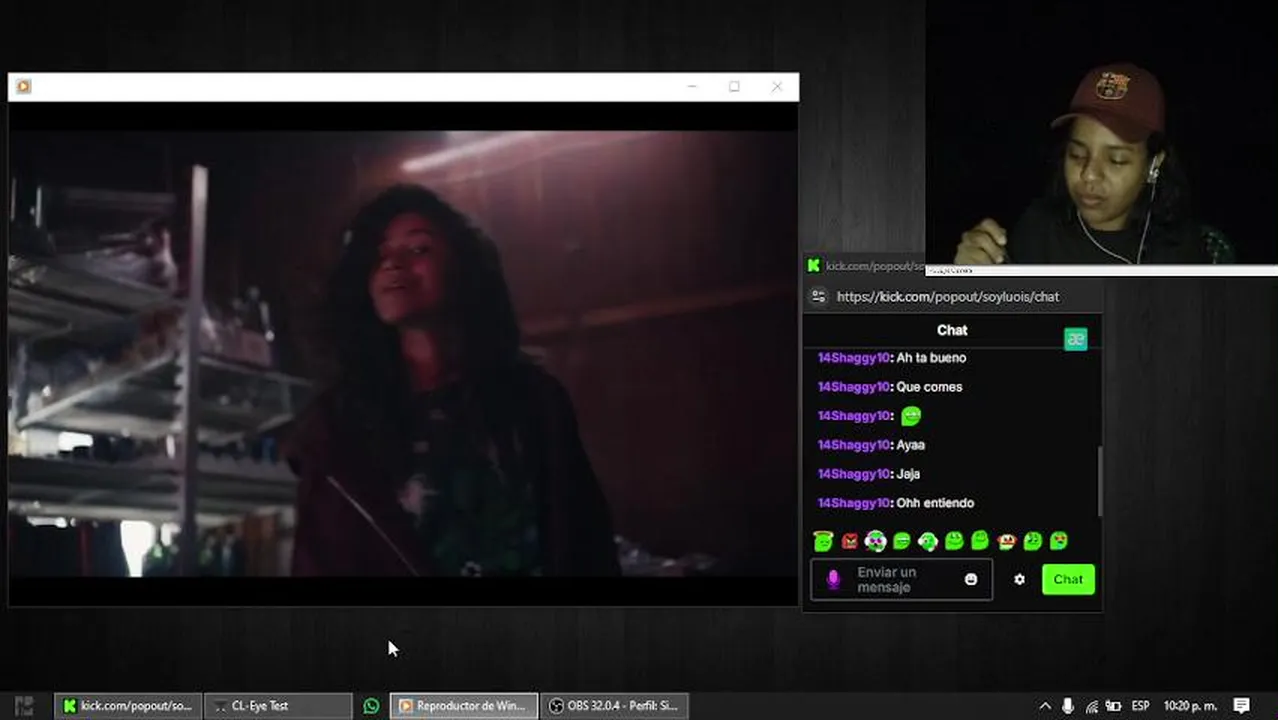Insert the heart-eyes green emote
Screen dimensions: 1278x720
tap(1058, 542)
